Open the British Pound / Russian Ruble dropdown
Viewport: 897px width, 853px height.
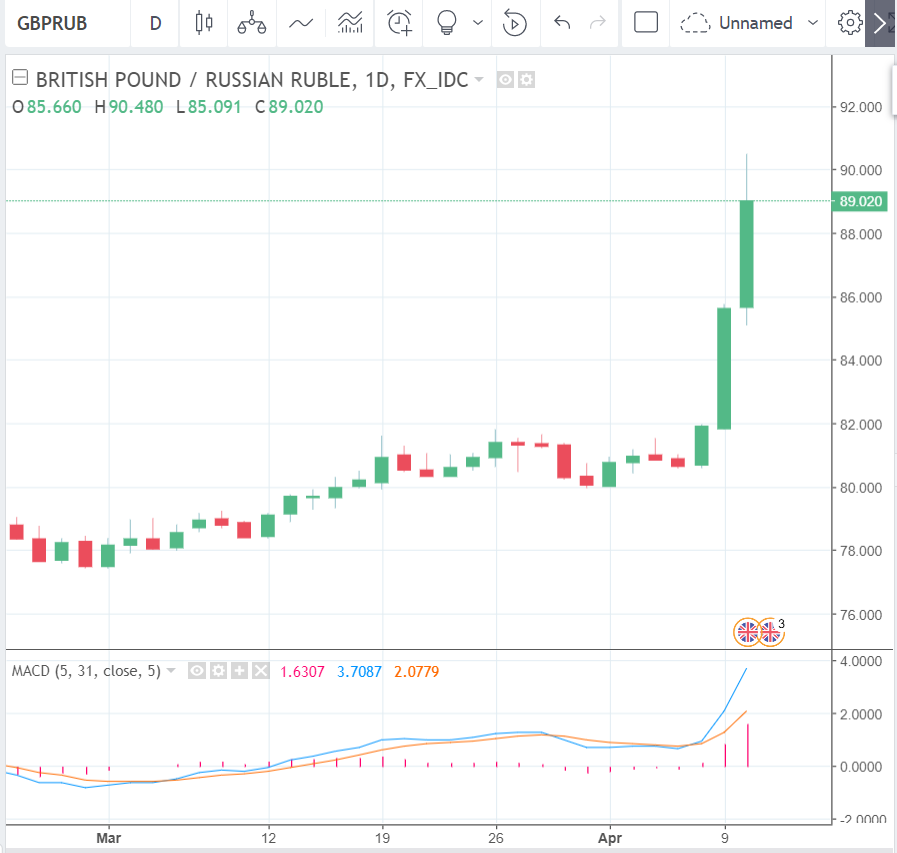479,79
